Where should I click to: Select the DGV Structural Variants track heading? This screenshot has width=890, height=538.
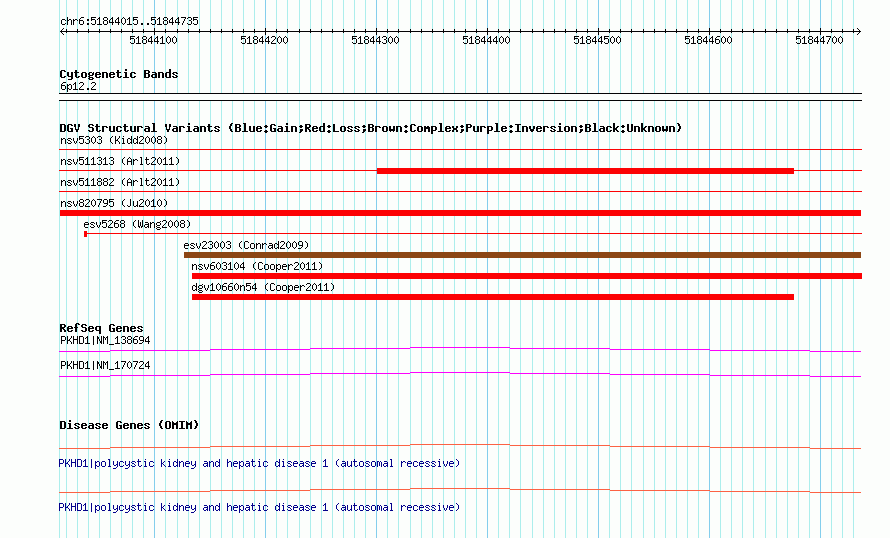371,128
